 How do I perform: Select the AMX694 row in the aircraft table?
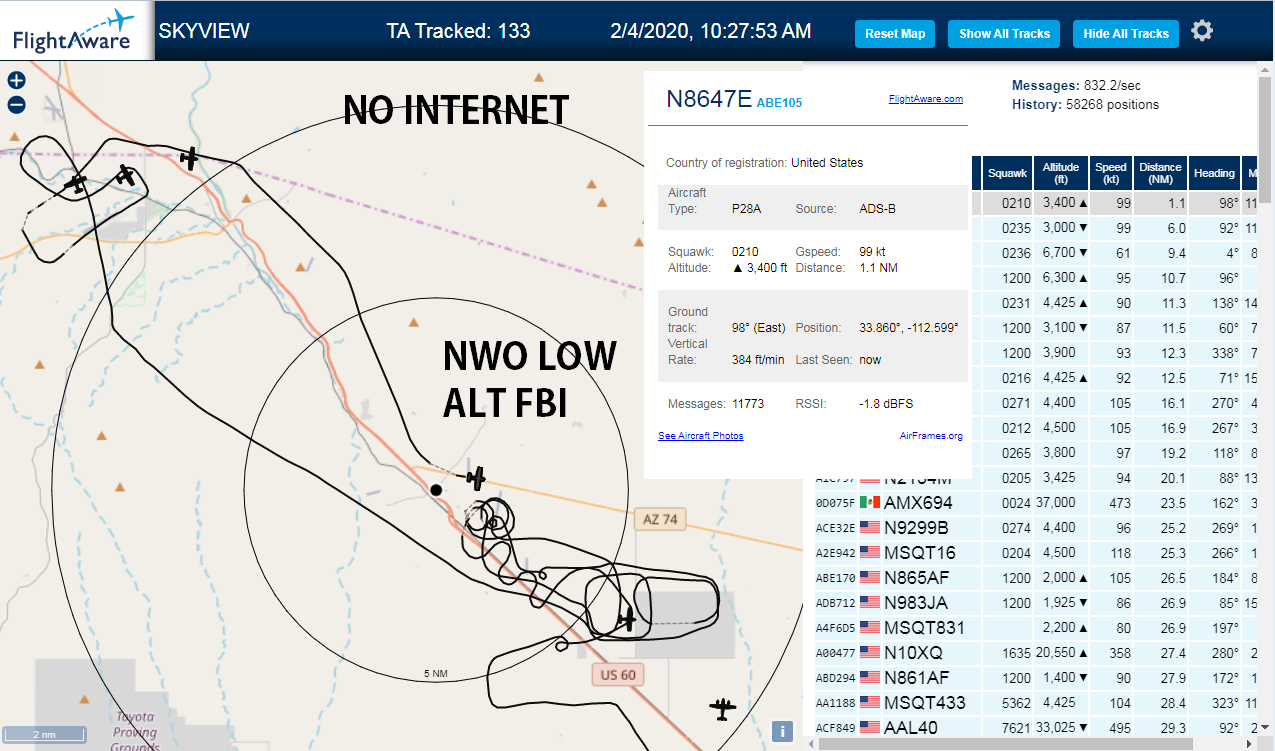(x=1035, y=502)
